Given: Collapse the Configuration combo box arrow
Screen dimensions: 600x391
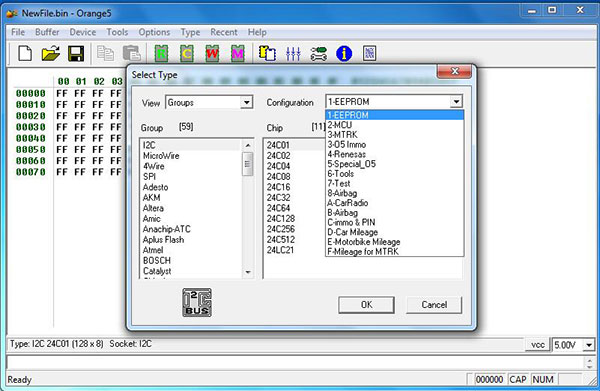Looking at the screenshot, I should [456, 102].
